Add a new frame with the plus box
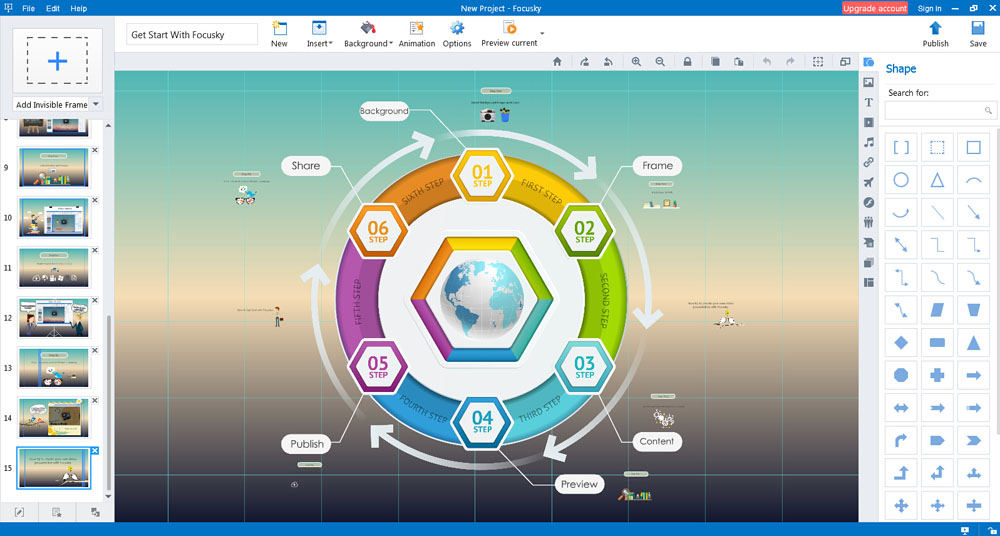1000x536 pixels. 57,61
